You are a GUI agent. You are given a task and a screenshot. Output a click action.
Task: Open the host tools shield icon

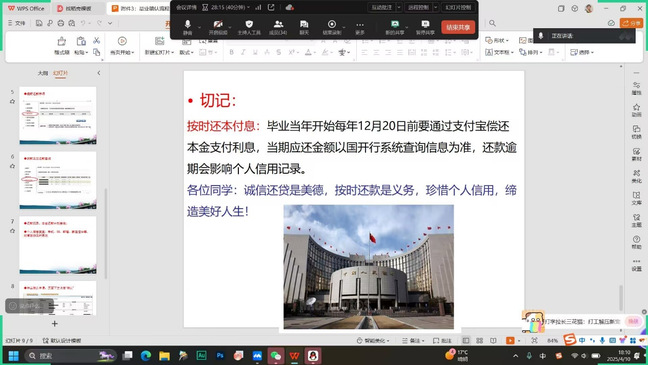(249, 27)
